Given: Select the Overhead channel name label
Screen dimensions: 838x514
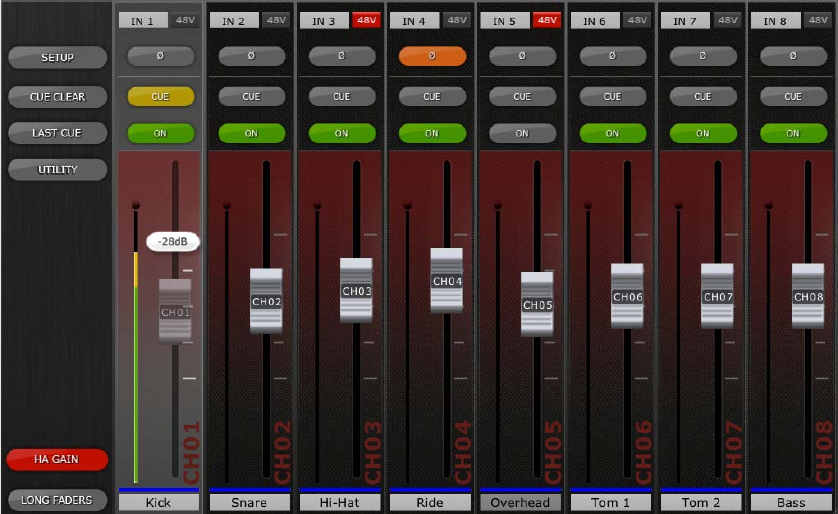Looking at the screenshot, I should [x=521, y=503].
